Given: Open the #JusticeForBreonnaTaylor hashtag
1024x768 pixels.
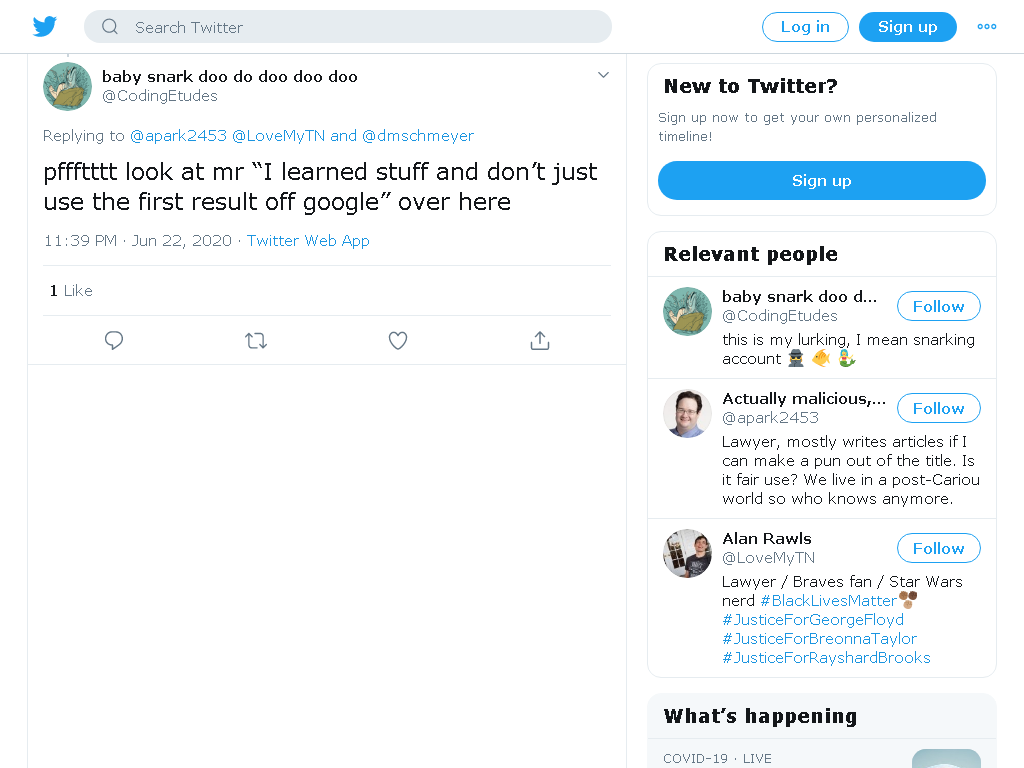Looking at the screenshot, I should click(820, 639).
